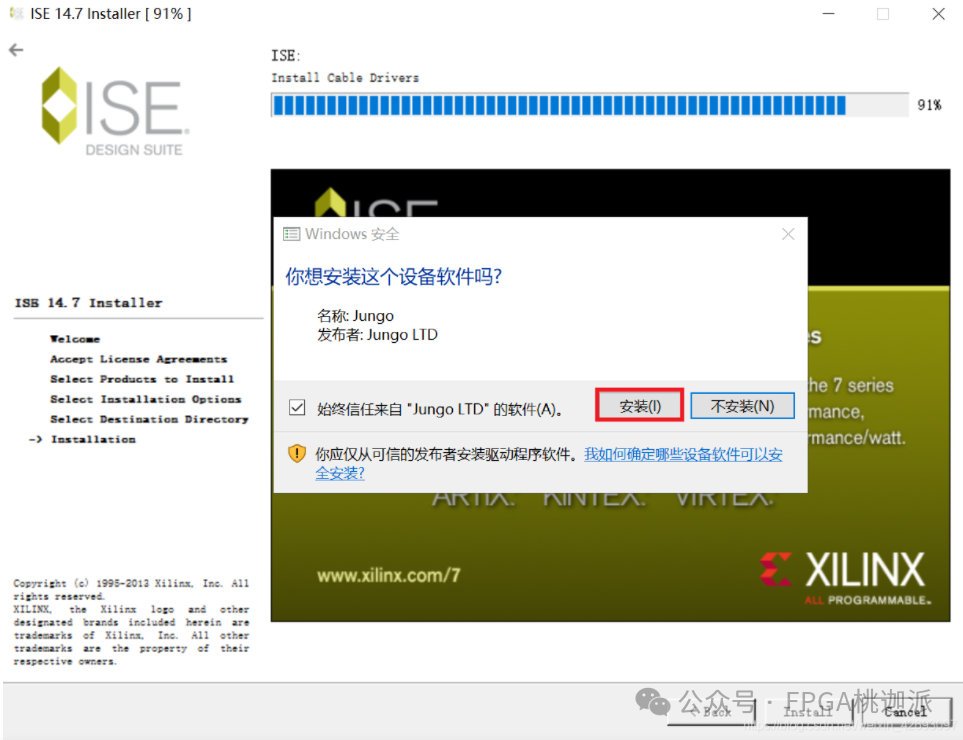Click the yellow warning icon in the dialog

[x=297, y=453]
